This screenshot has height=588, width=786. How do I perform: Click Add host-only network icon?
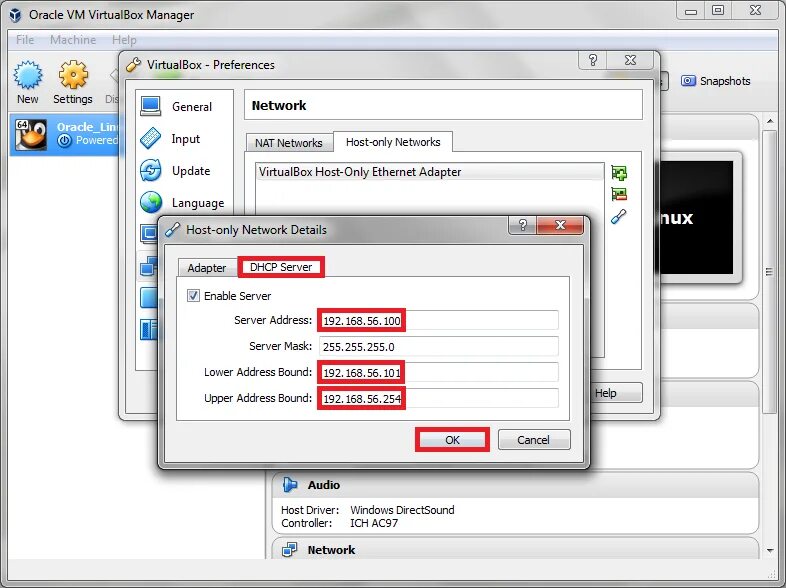619,173
